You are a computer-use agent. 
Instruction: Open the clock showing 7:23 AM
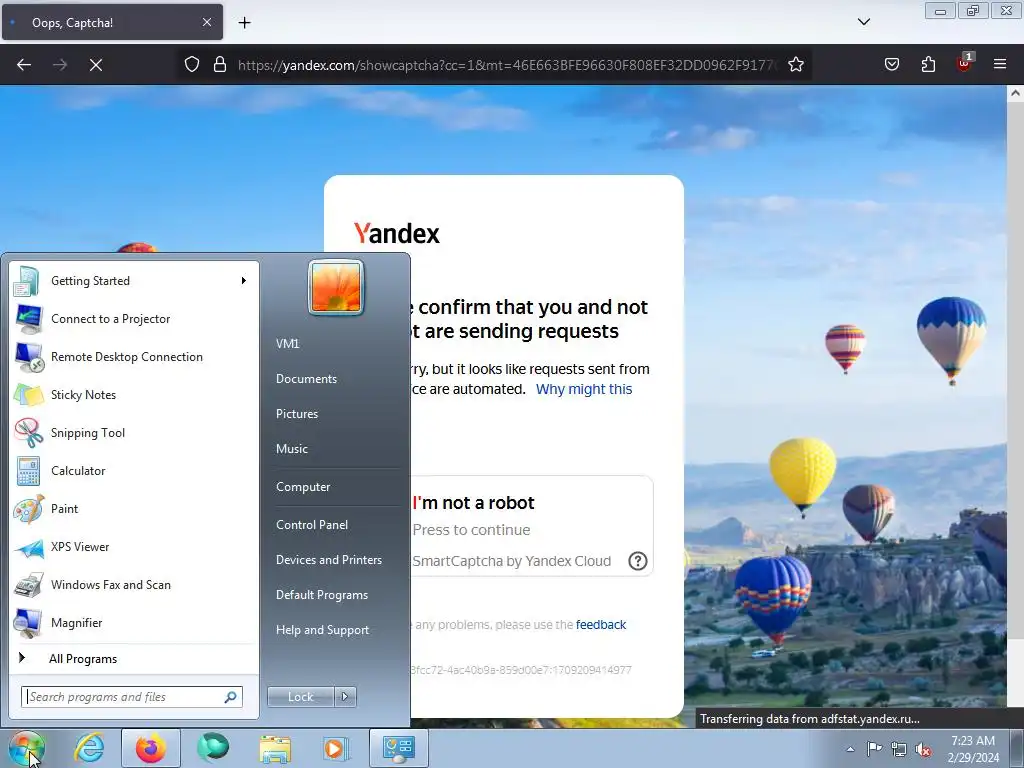[x=973, y=749]
